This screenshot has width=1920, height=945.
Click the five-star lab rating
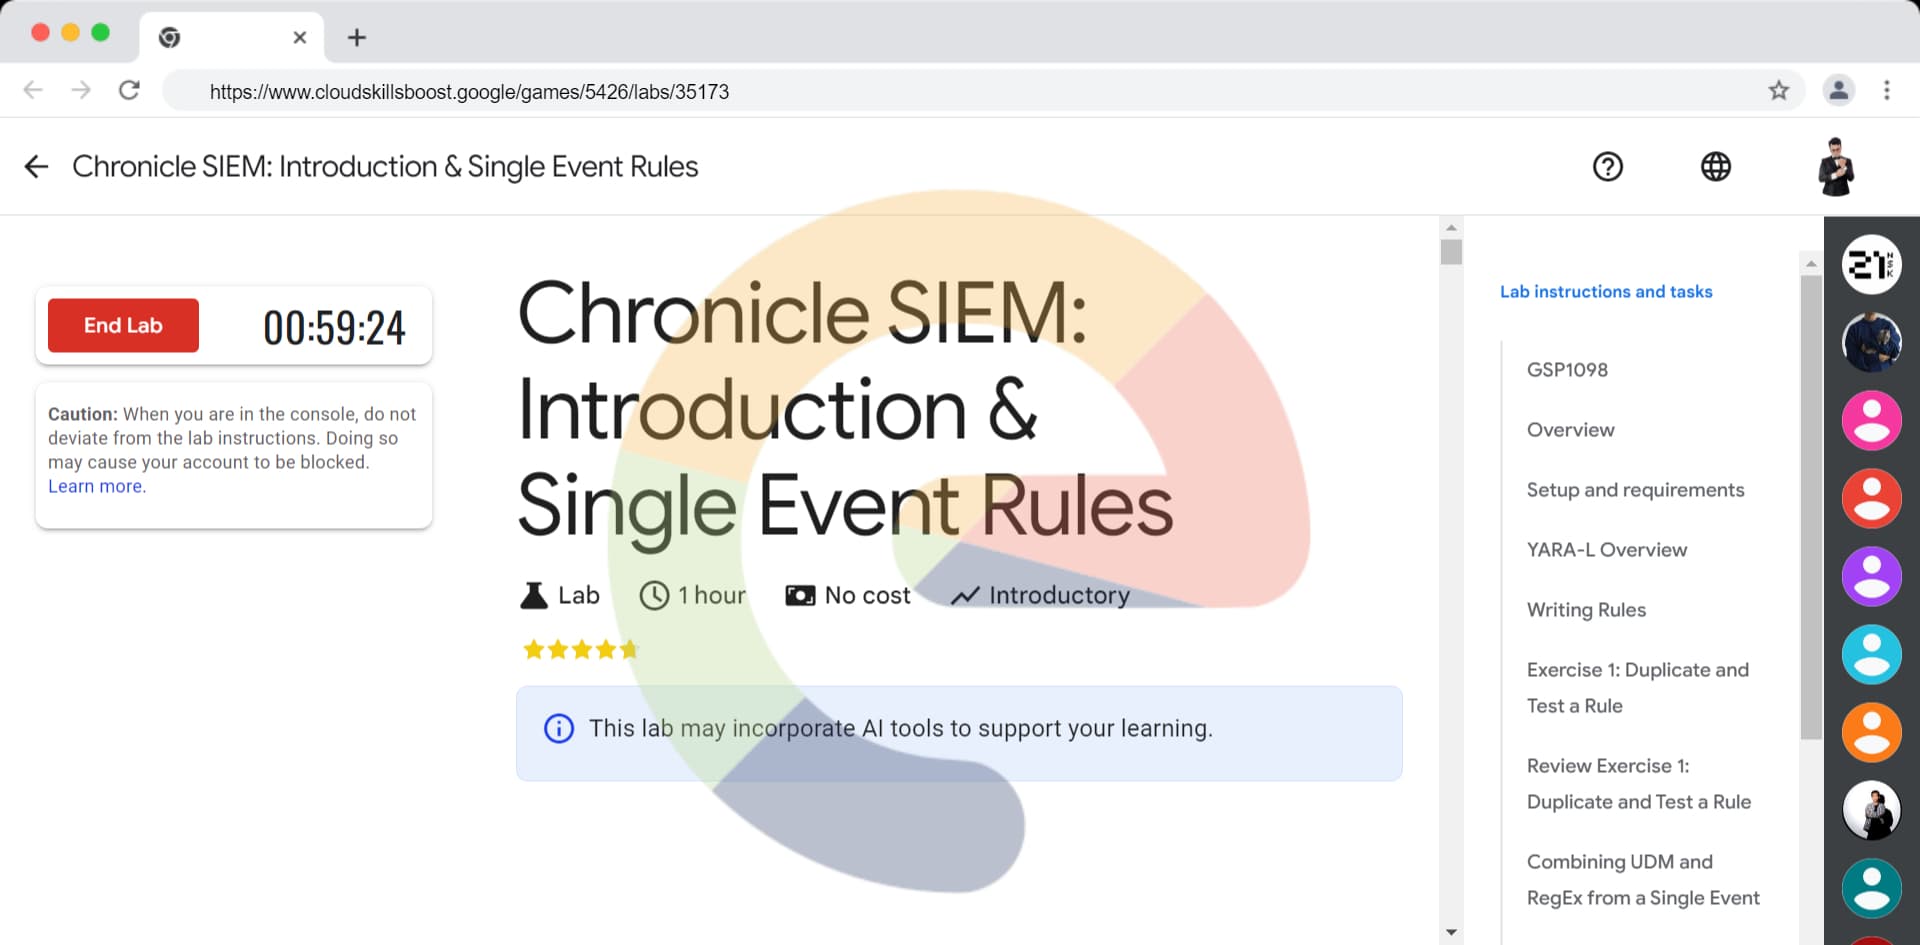pos(580,650)
